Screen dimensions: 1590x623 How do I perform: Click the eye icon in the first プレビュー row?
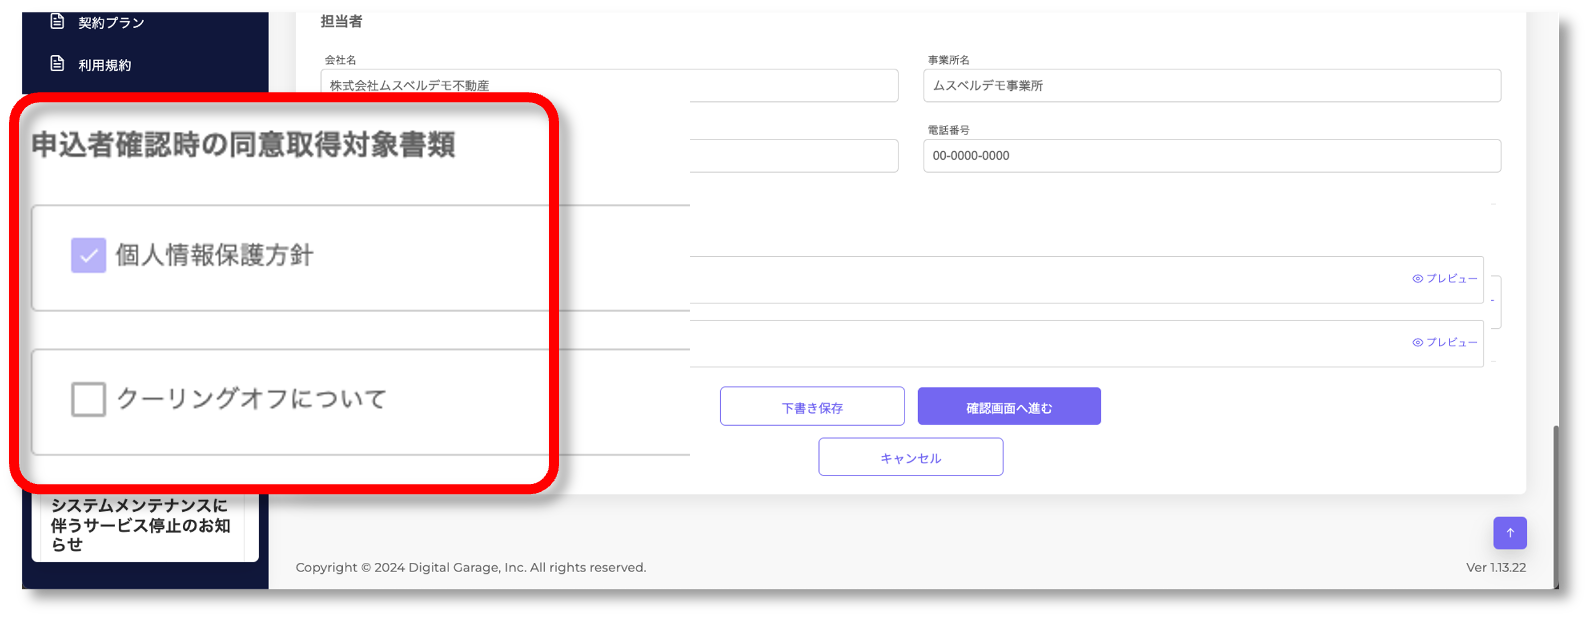click(x=1417, y=279)
